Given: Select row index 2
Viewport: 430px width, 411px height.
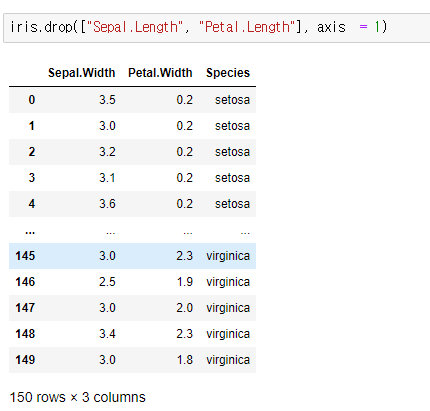Looking at the screenshot, I should 32,152.
